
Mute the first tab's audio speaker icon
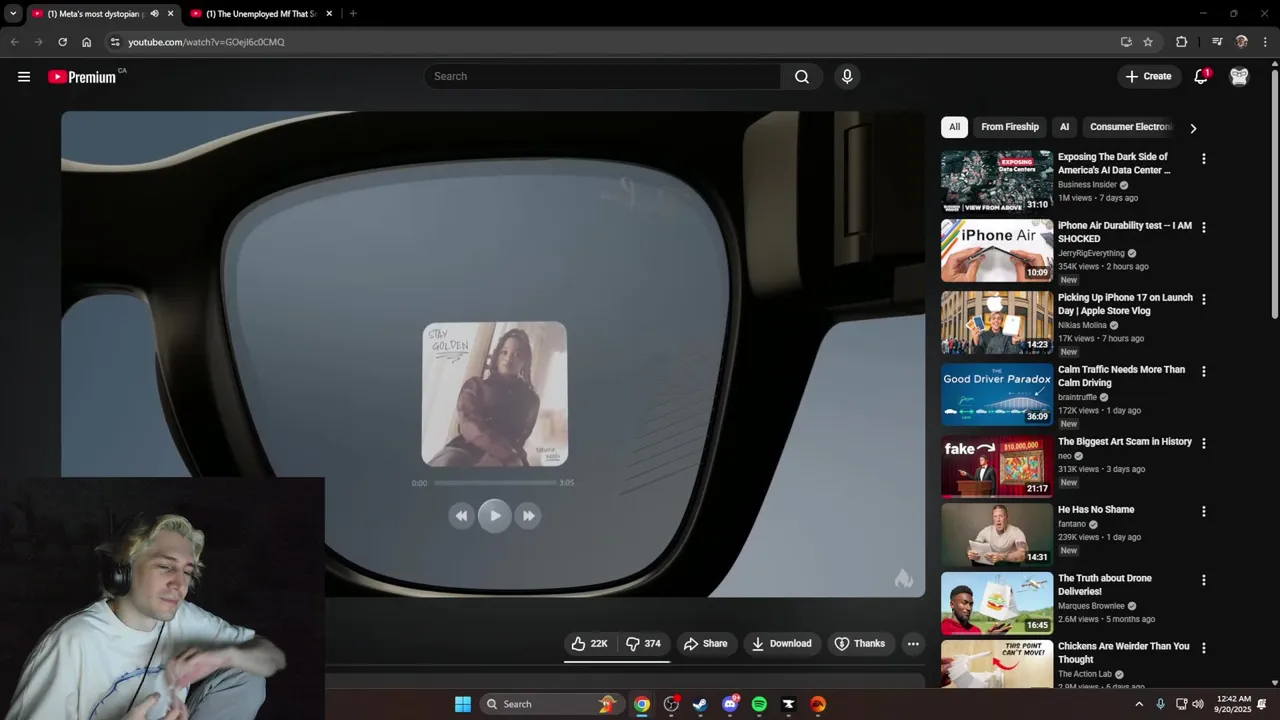click(154, 14)
